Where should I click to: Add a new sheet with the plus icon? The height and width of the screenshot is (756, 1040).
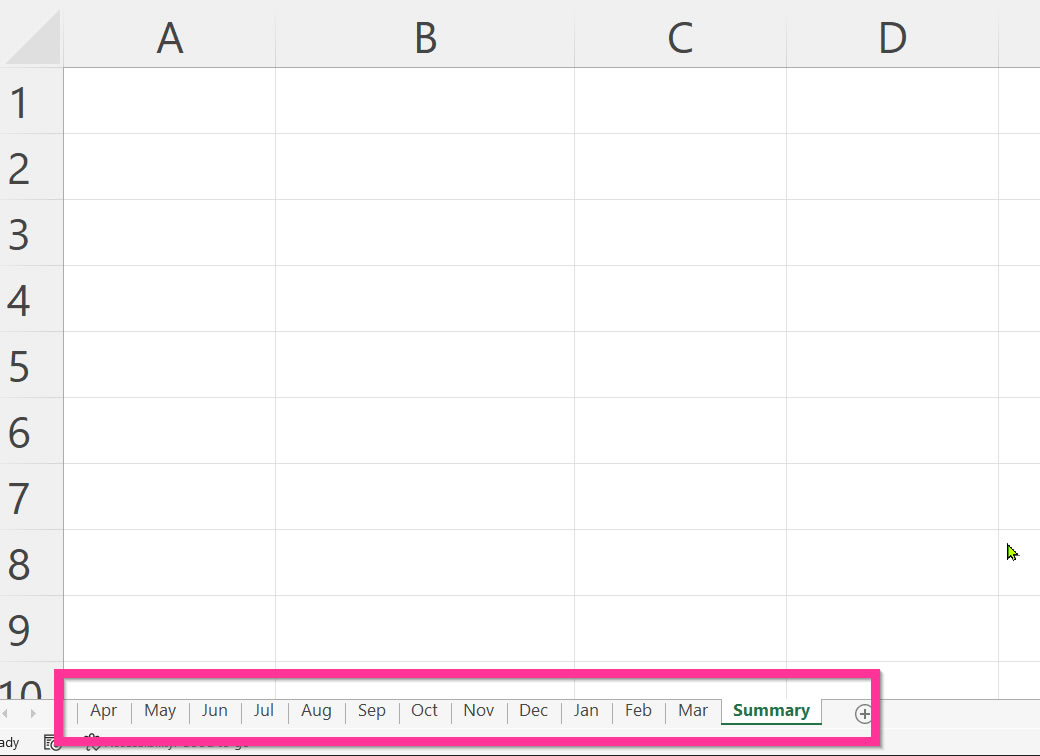(x=863, y=714)
